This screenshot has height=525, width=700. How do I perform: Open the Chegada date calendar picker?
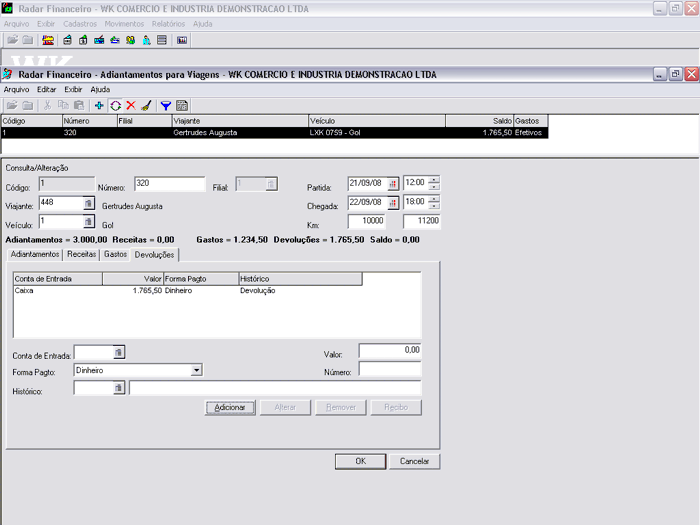(x=393, y=203)
